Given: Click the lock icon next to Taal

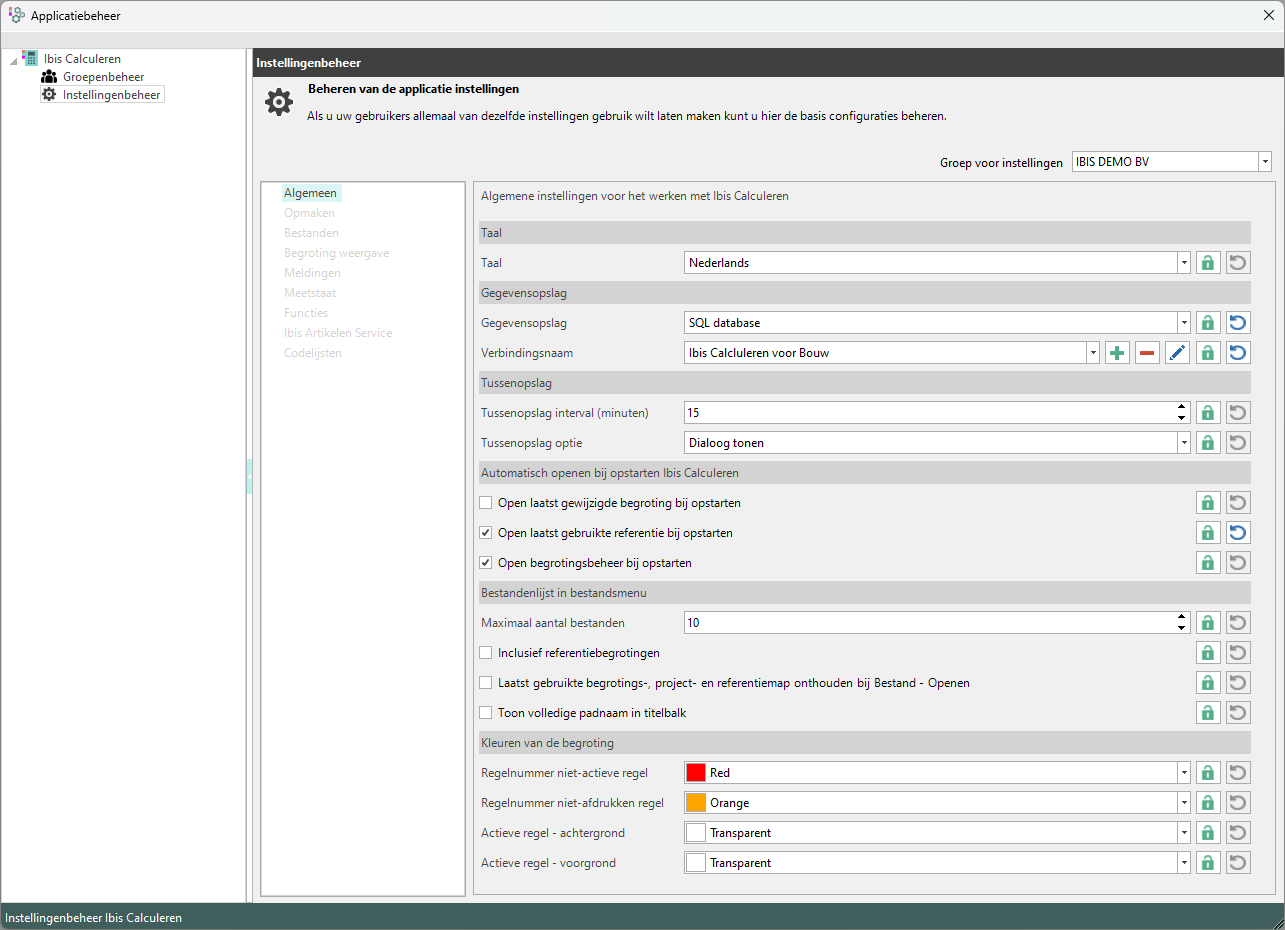Looking at the screenshot, I should [x=1208, y=263].
